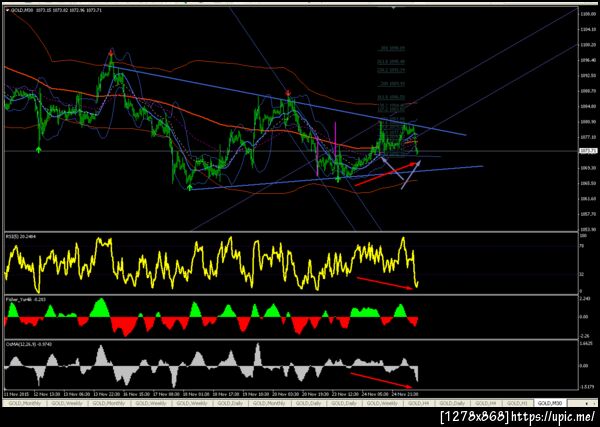The width and height of the screenshot is (600, 427).
Task: Select the OsMA(12,26,9) indicator label
Action: 28,344
